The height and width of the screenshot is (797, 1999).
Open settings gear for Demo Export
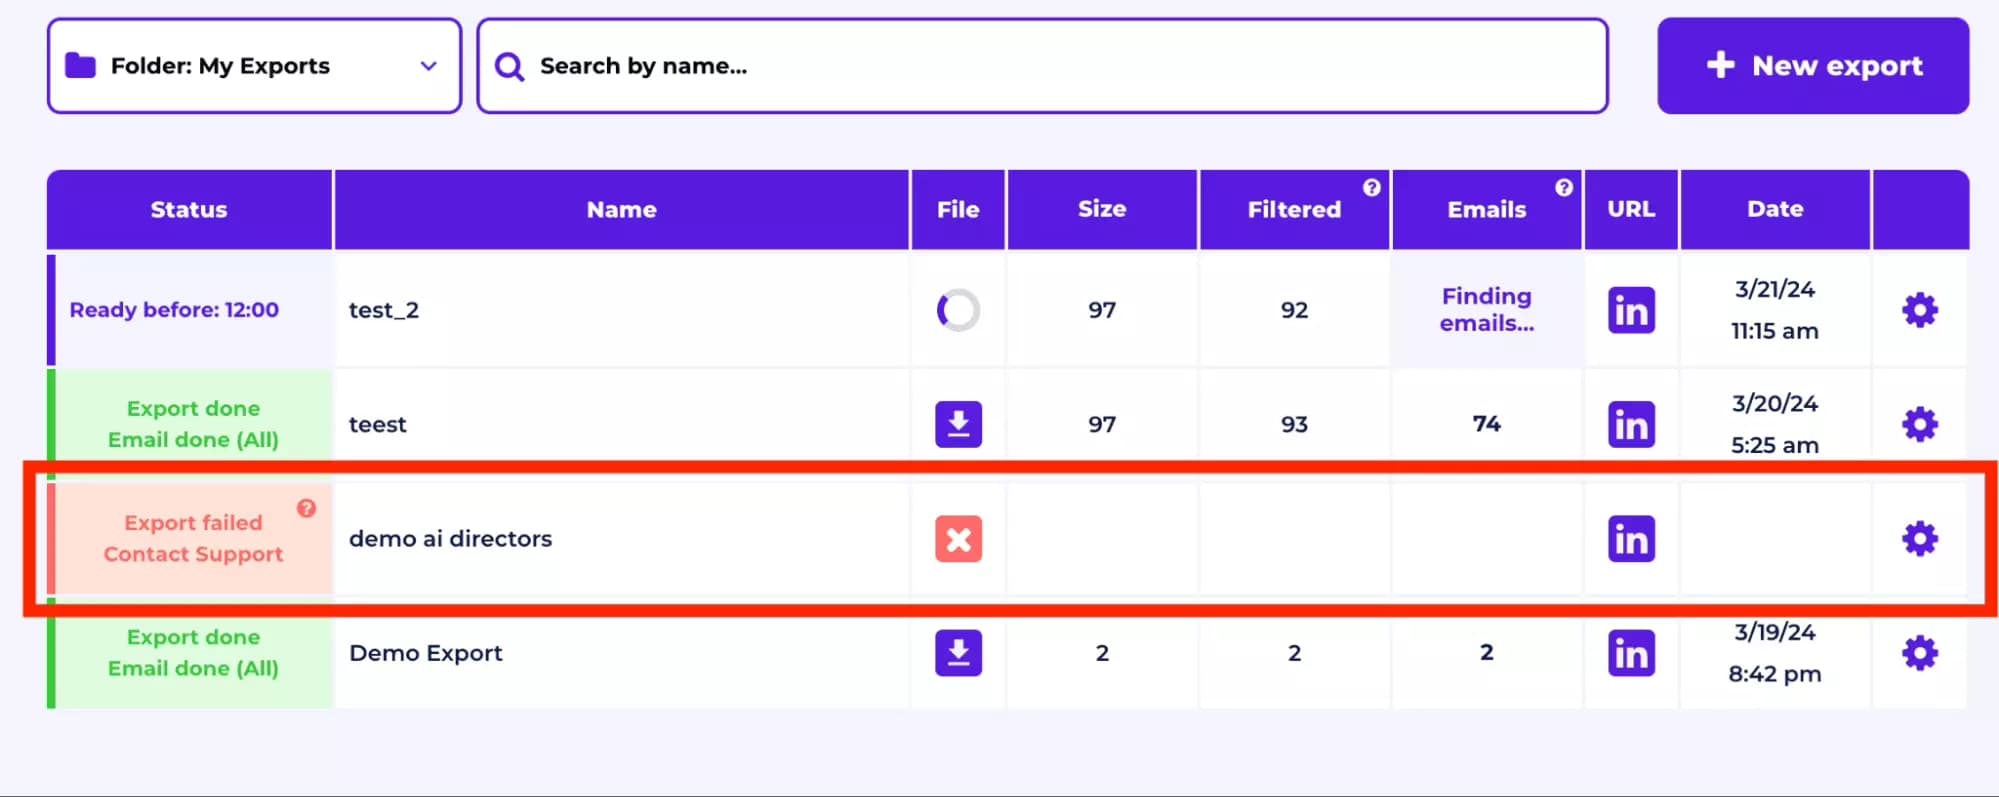coord(1919,653)
